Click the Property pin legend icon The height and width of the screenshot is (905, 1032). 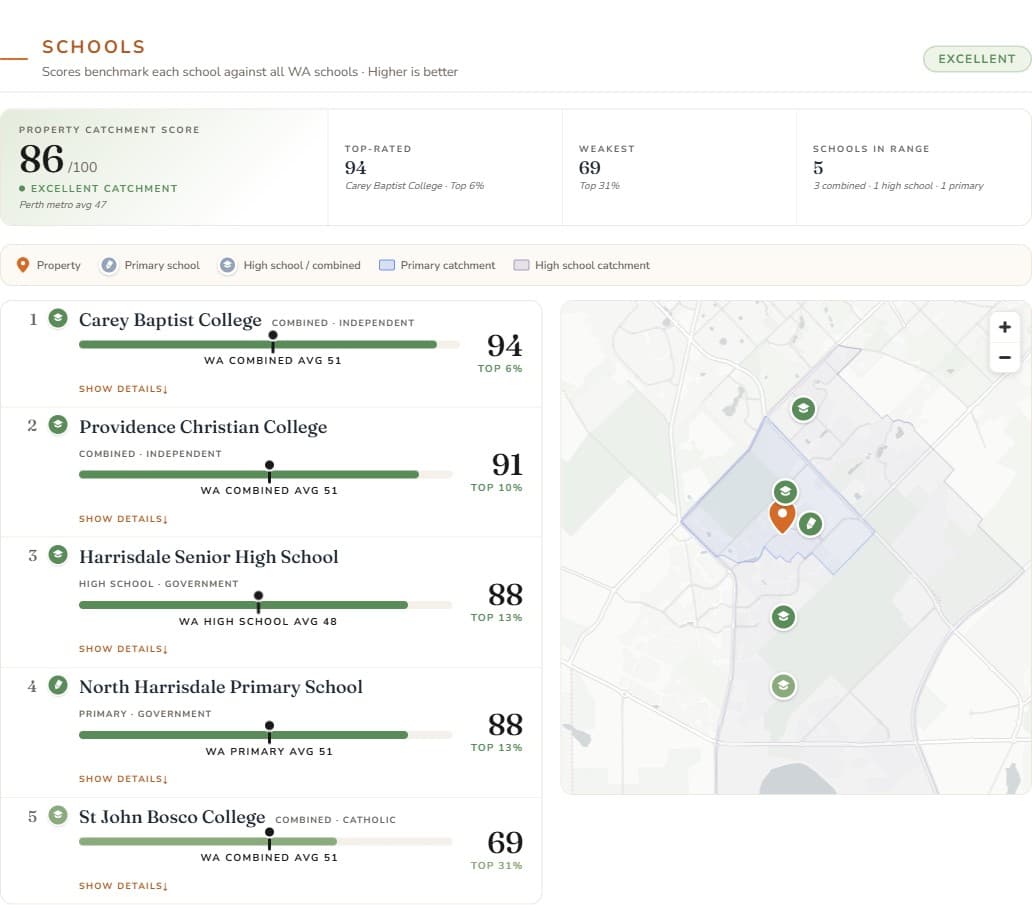[x=23, y=265]
